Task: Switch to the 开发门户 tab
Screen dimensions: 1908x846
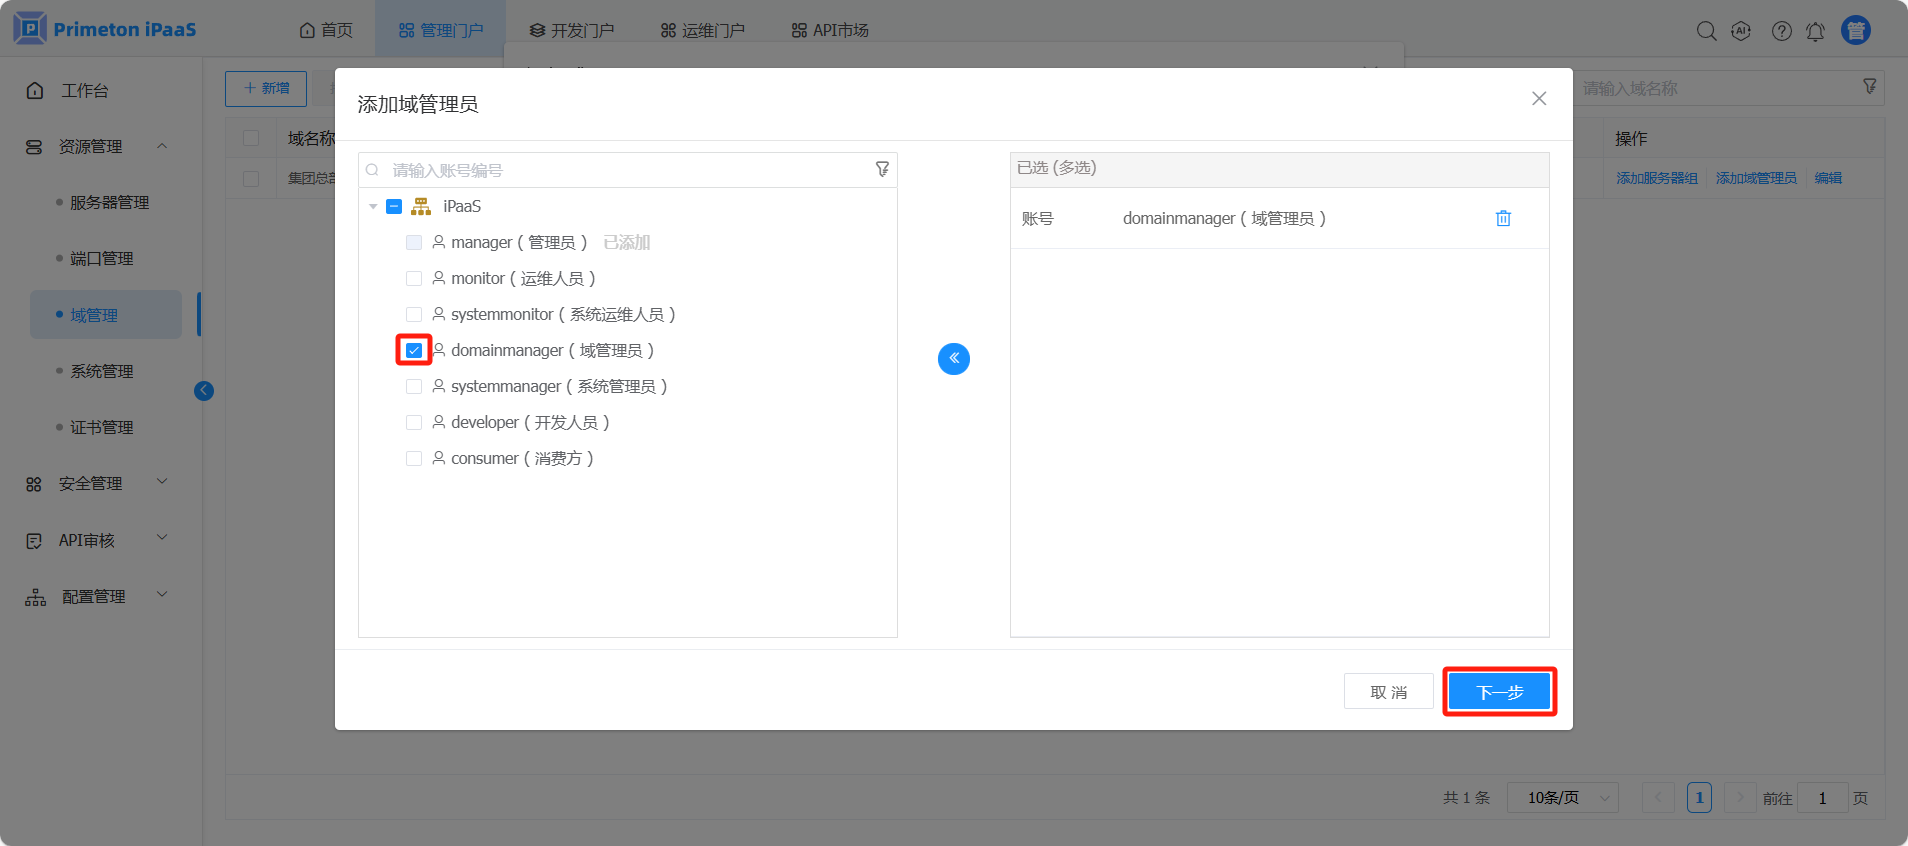Action: 572,30
